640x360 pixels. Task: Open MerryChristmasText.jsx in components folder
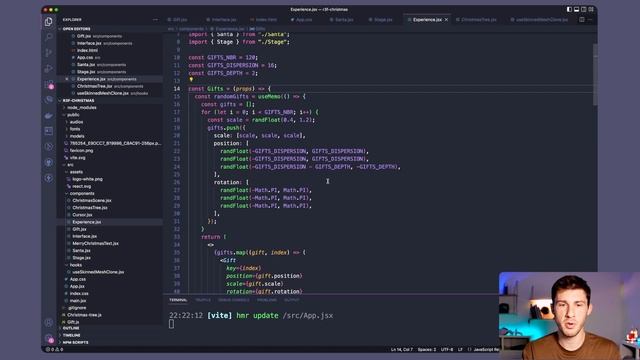95,243
